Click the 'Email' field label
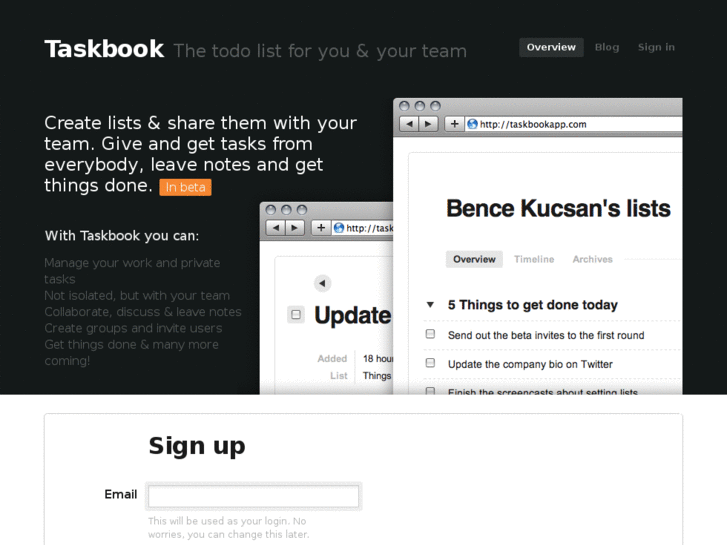This screenshot has width=727, height=545. click(x=121, y=494)
